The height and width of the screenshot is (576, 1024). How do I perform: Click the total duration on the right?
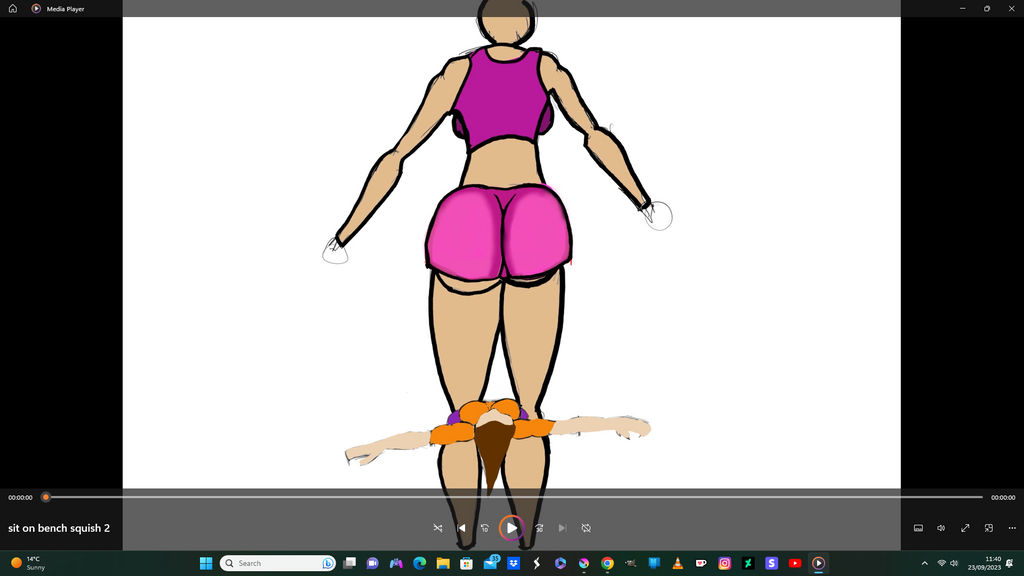click(1003, 498)
